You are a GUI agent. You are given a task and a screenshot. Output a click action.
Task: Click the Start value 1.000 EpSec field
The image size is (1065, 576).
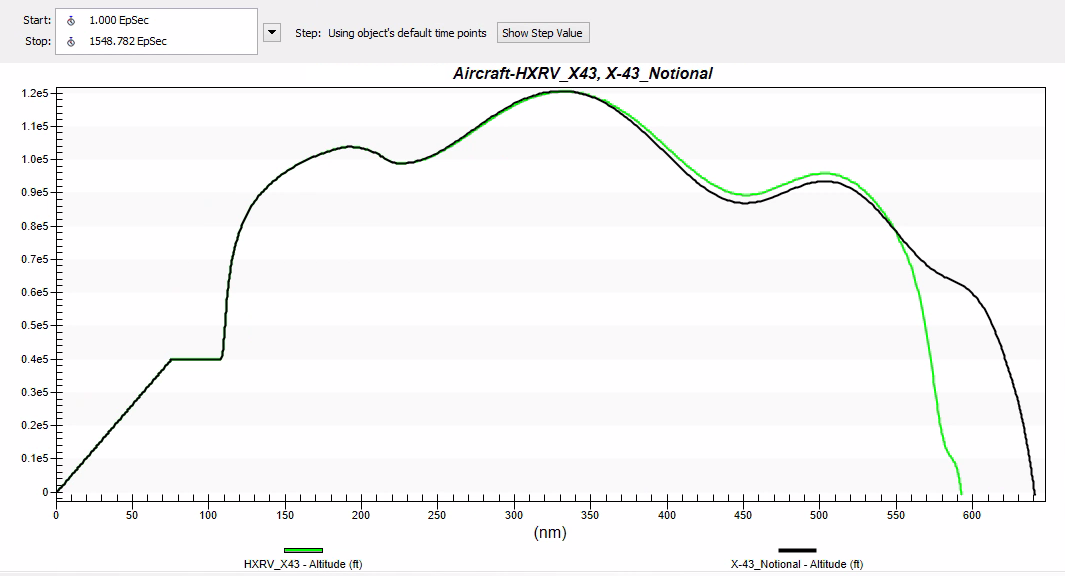coord(119,20)
